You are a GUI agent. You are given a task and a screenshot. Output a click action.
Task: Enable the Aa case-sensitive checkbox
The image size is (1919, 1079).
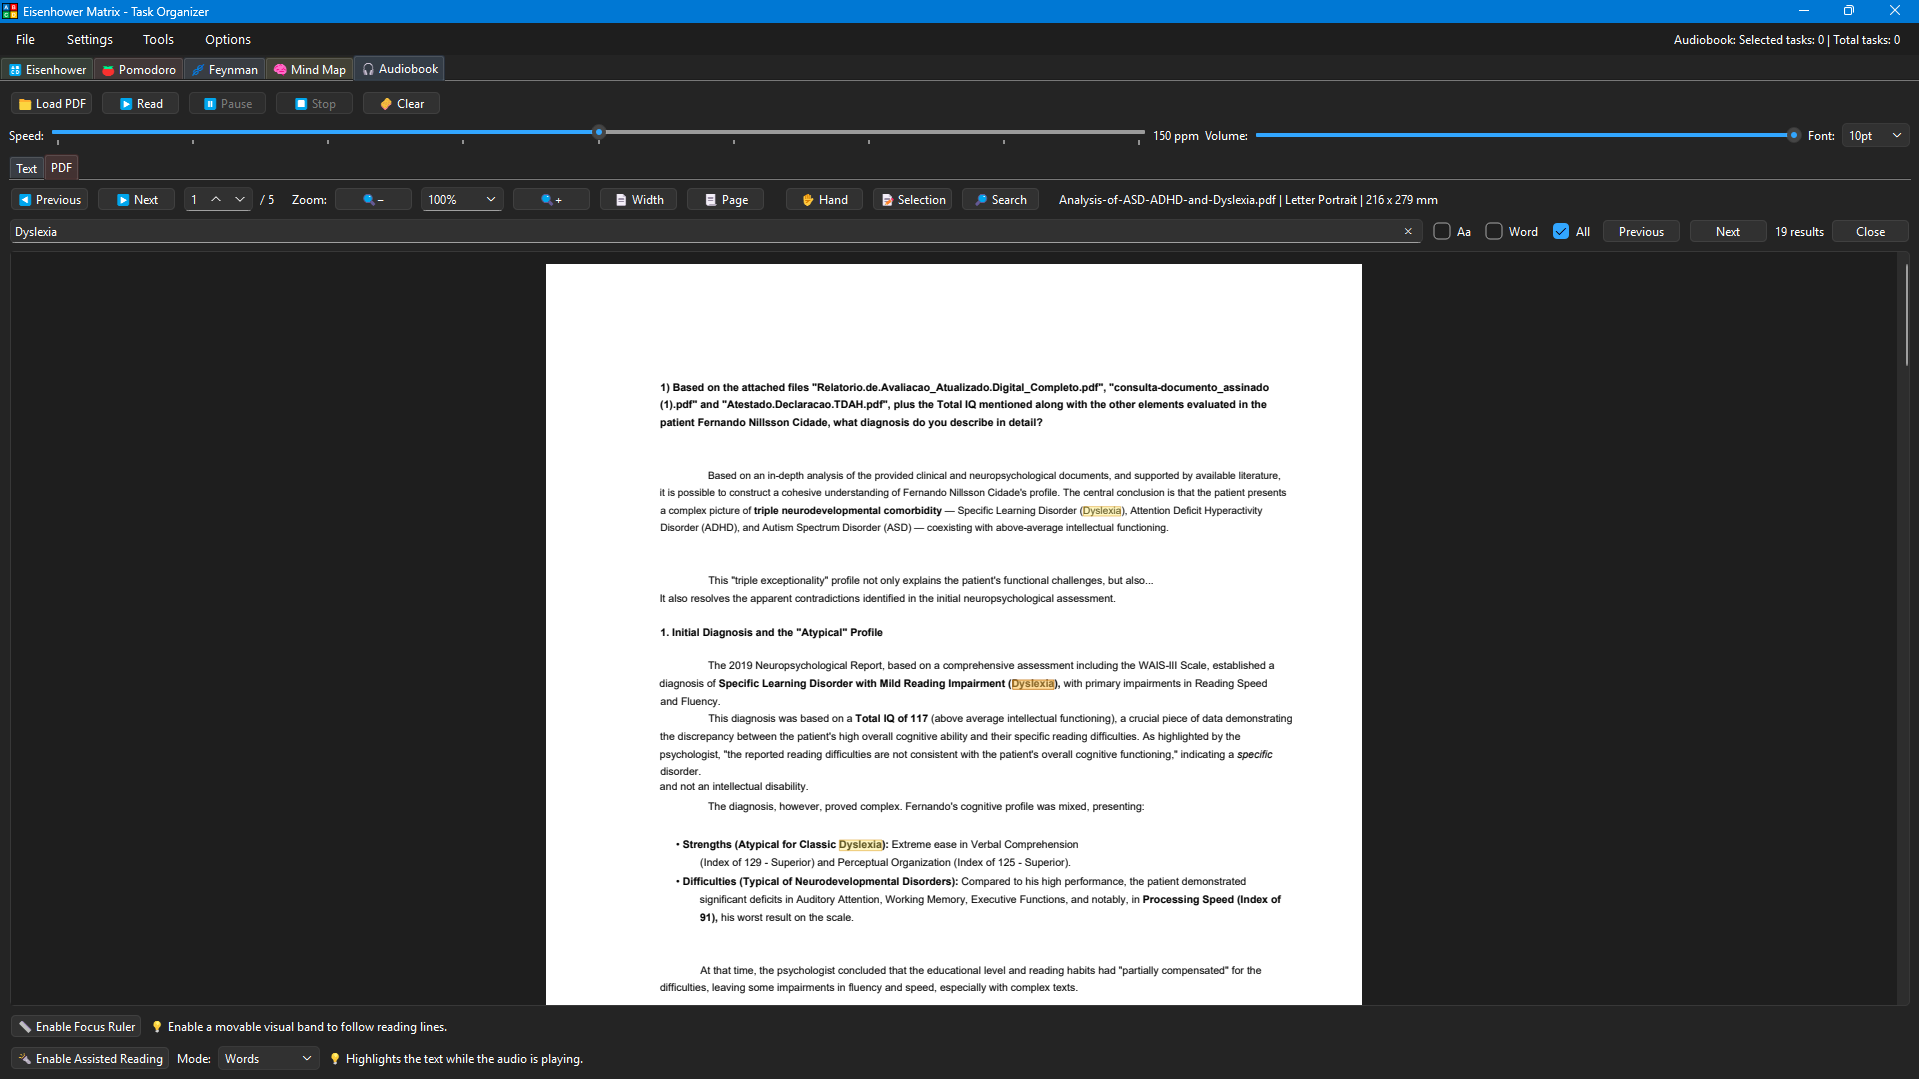tap(1442, 232)
